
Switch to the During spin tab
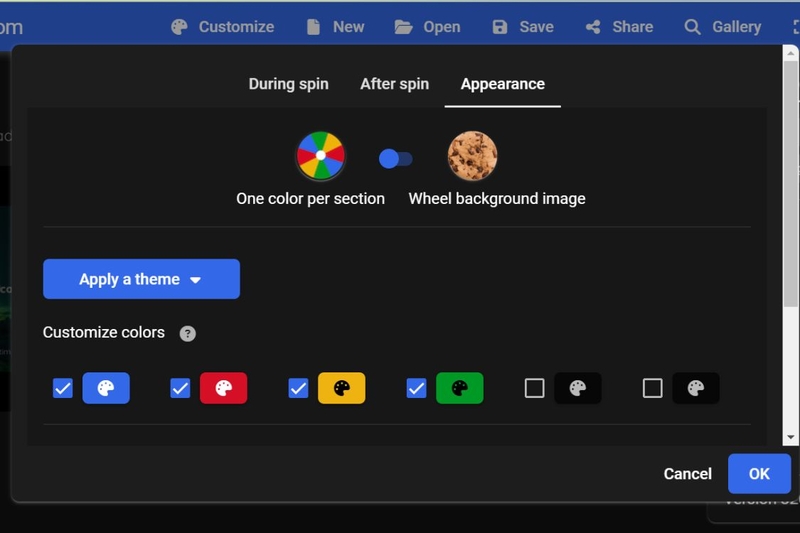click(288, 84)
